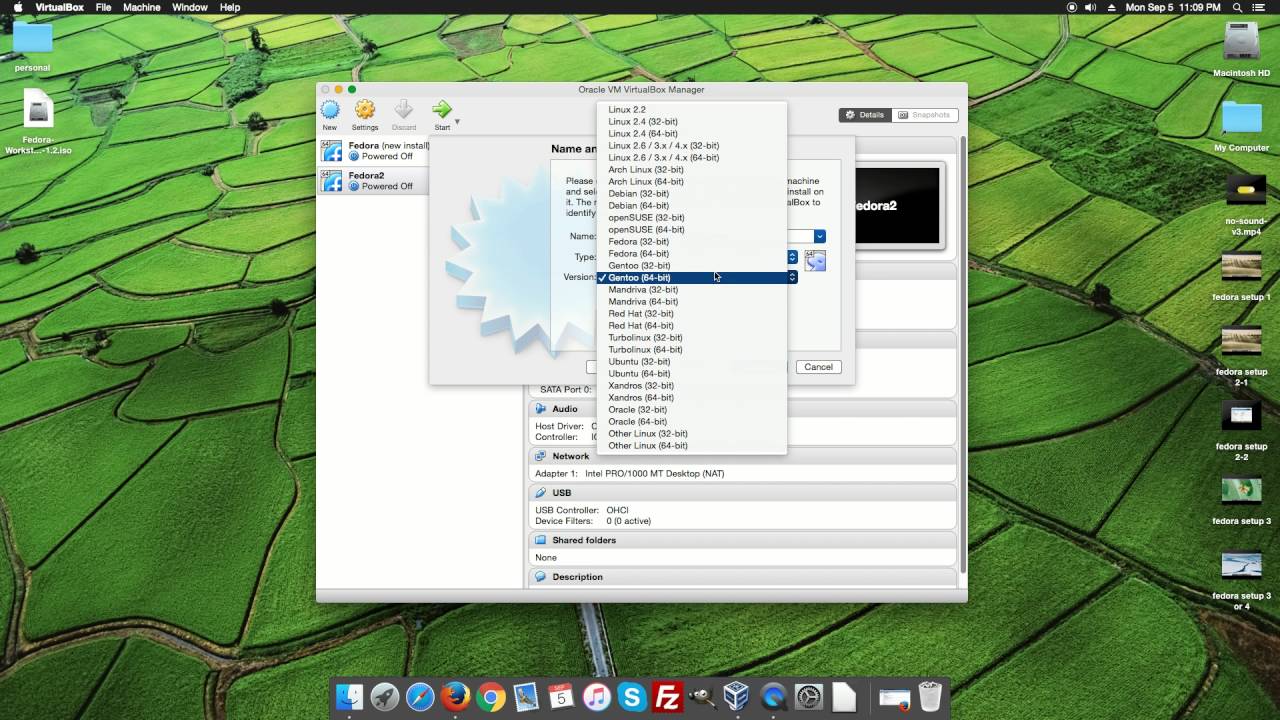Switch to the Snapshots view tab
This screenshot has height=720, width=1280.
point(924,115)
